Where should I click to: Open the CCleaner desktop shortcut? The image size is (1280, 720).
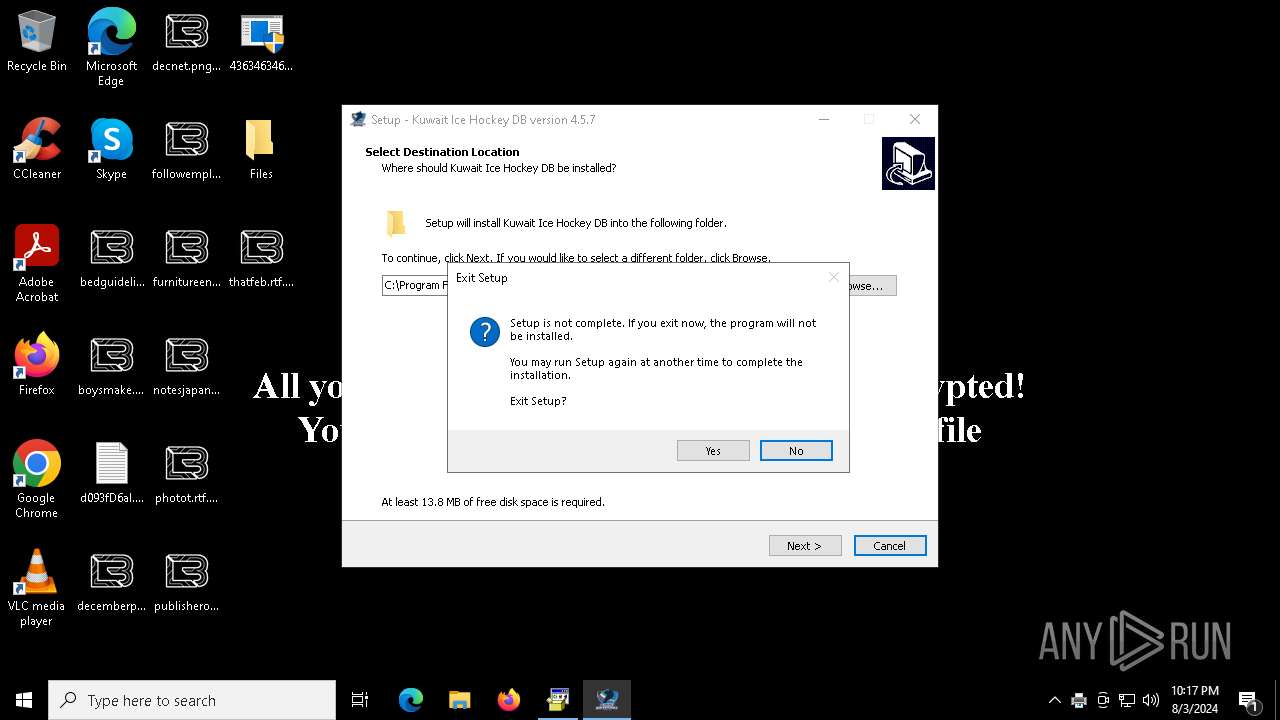(x=37, y=150)
